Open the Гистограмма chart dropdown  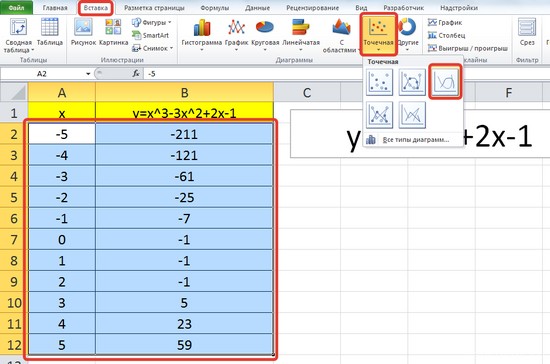point(201,35)
